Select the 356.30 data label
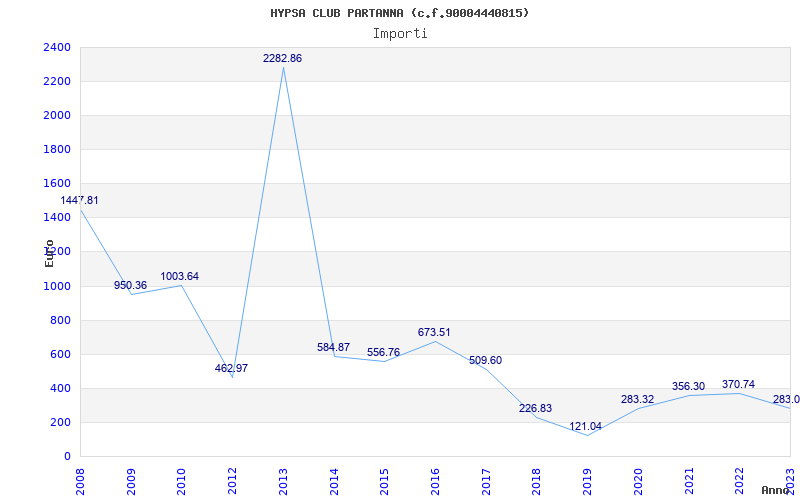Screen dimensions: 800x500 (x=688, y=387)
